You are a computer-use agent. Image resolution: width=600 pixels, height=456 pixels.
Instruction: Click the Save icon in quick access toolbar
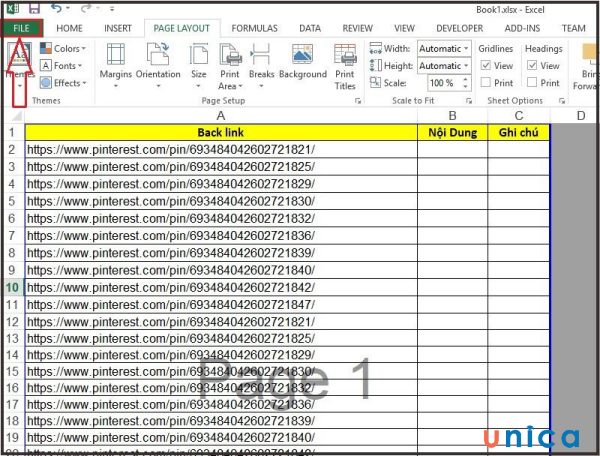(34, 8)
